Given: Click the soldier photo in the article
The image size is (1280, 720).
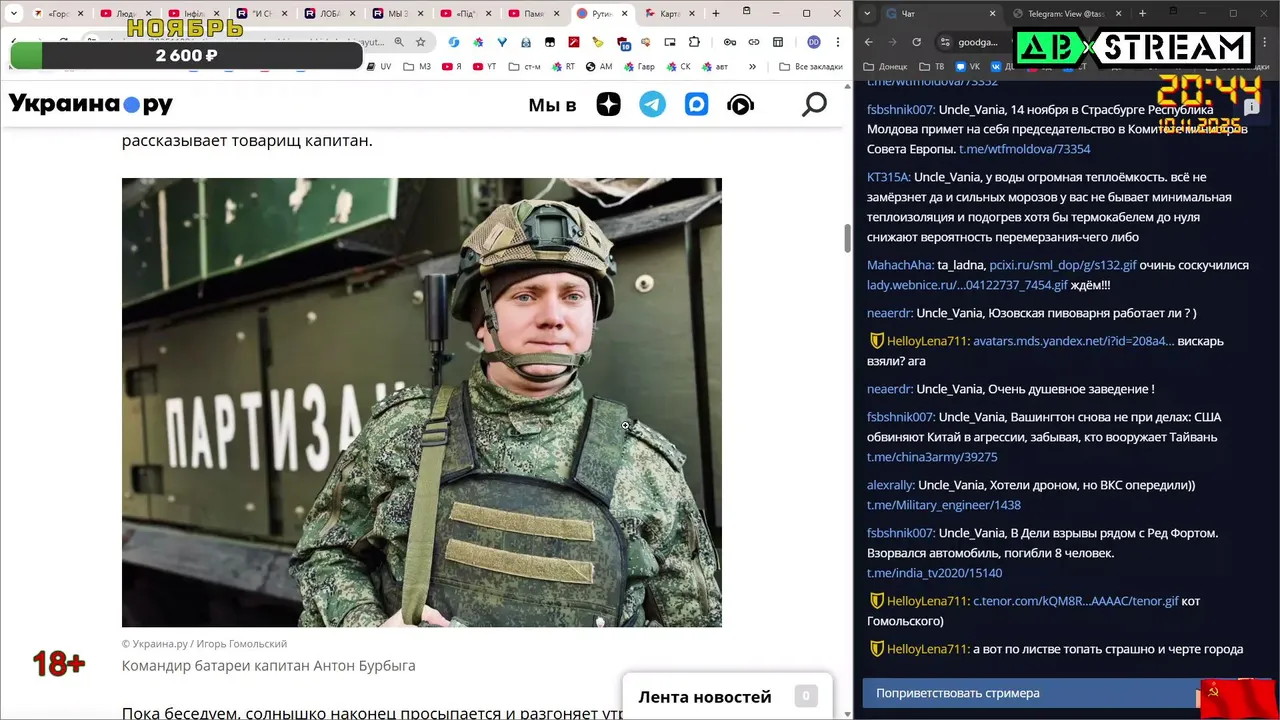Looking at the screenshot, I should tap(421, 402).
